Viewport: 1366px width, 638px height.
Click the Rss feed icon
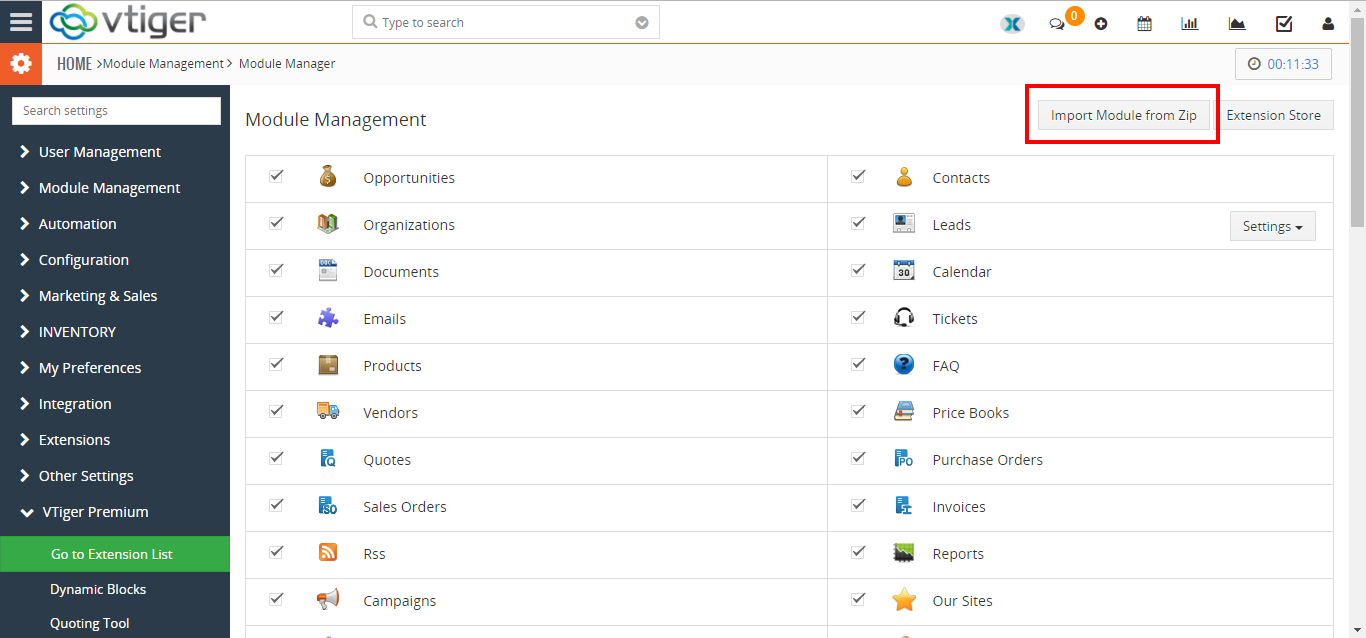pyautogui.click(x=328, y=553)
